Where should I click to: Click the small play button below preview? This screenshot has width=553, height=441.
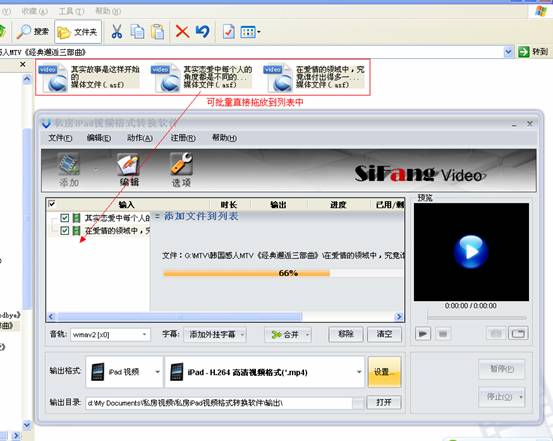click(423, 333)
